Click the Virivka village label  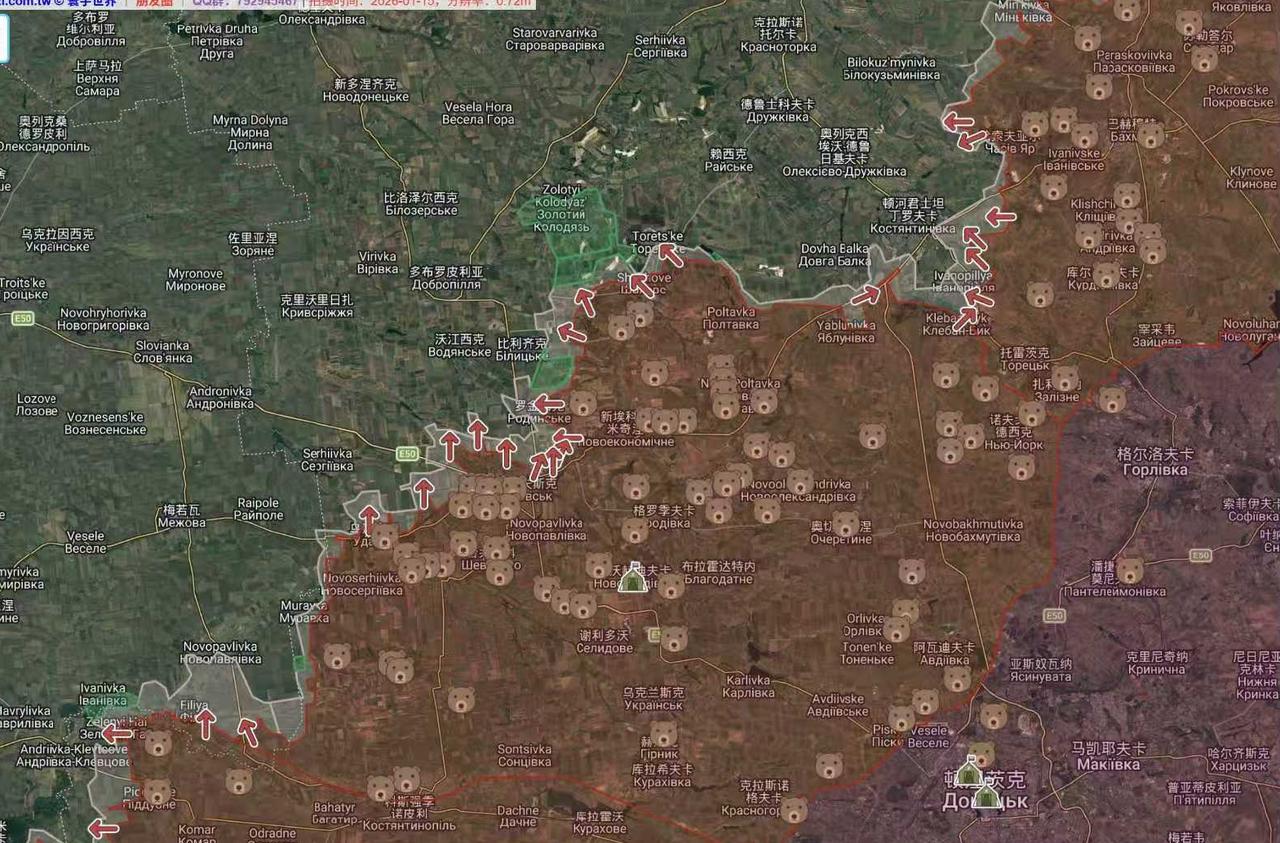(377, 262)
